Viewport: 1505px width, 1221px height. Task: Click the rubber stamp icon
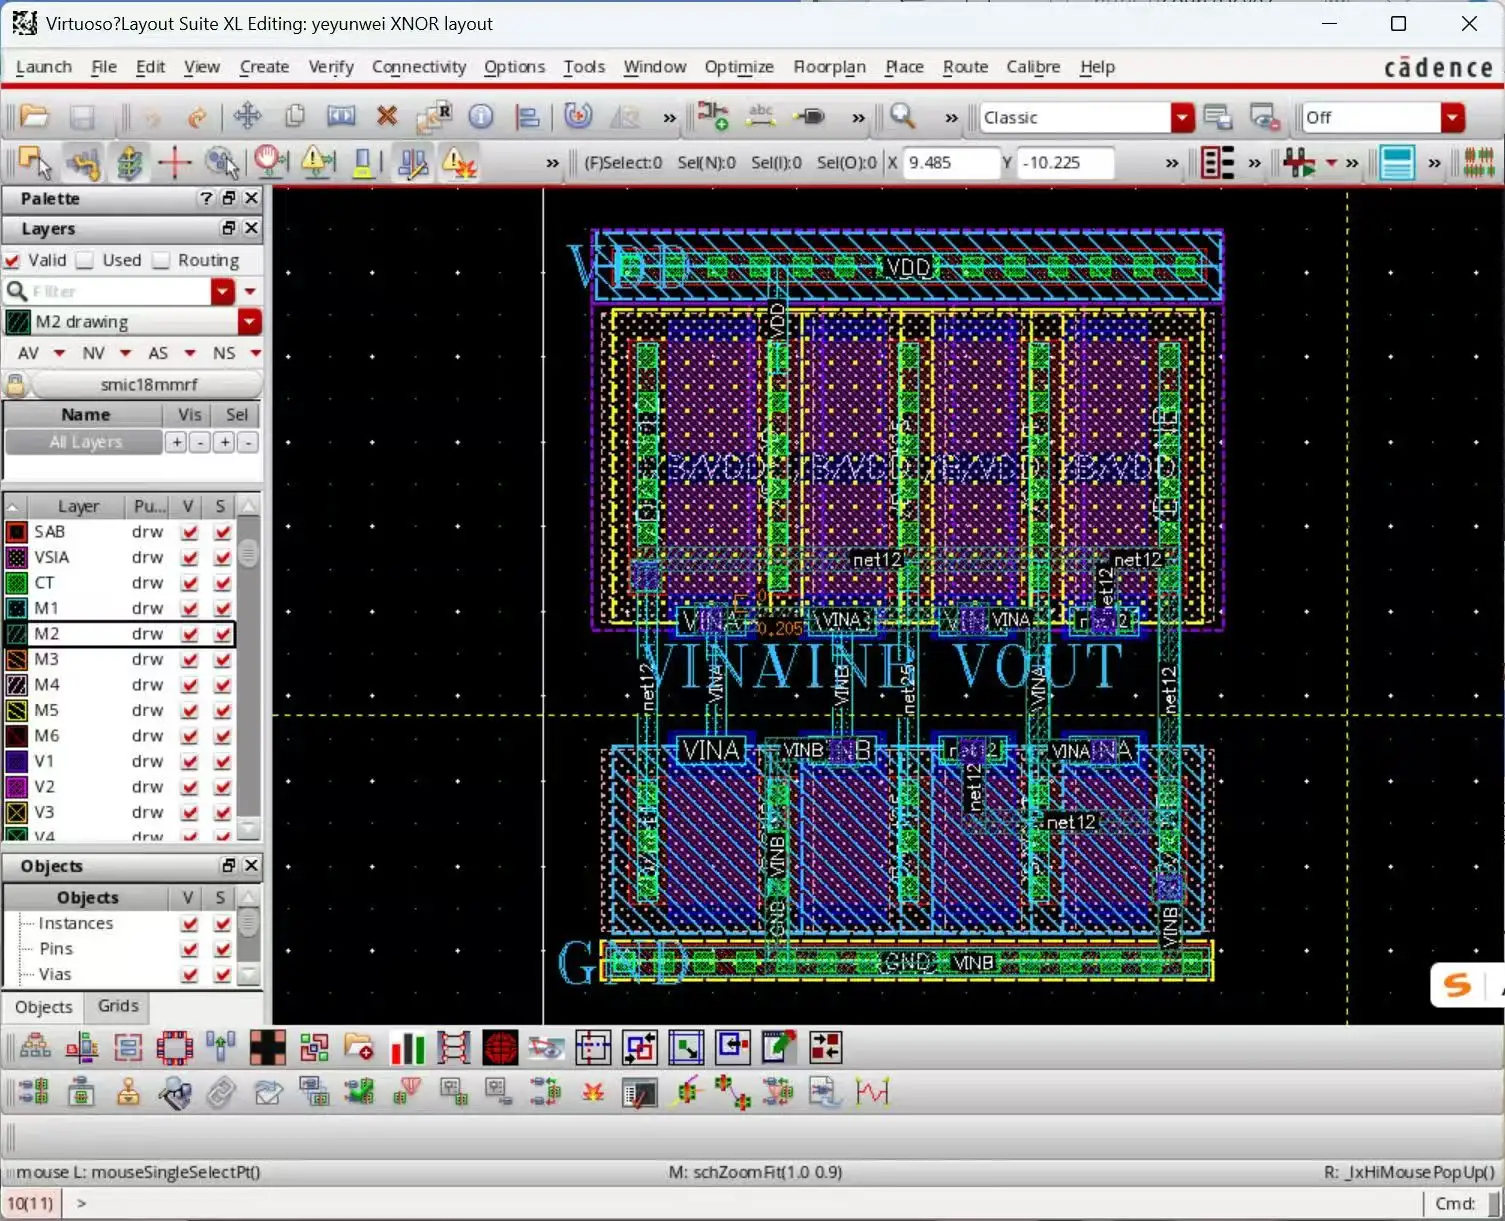pos(128,1092)
